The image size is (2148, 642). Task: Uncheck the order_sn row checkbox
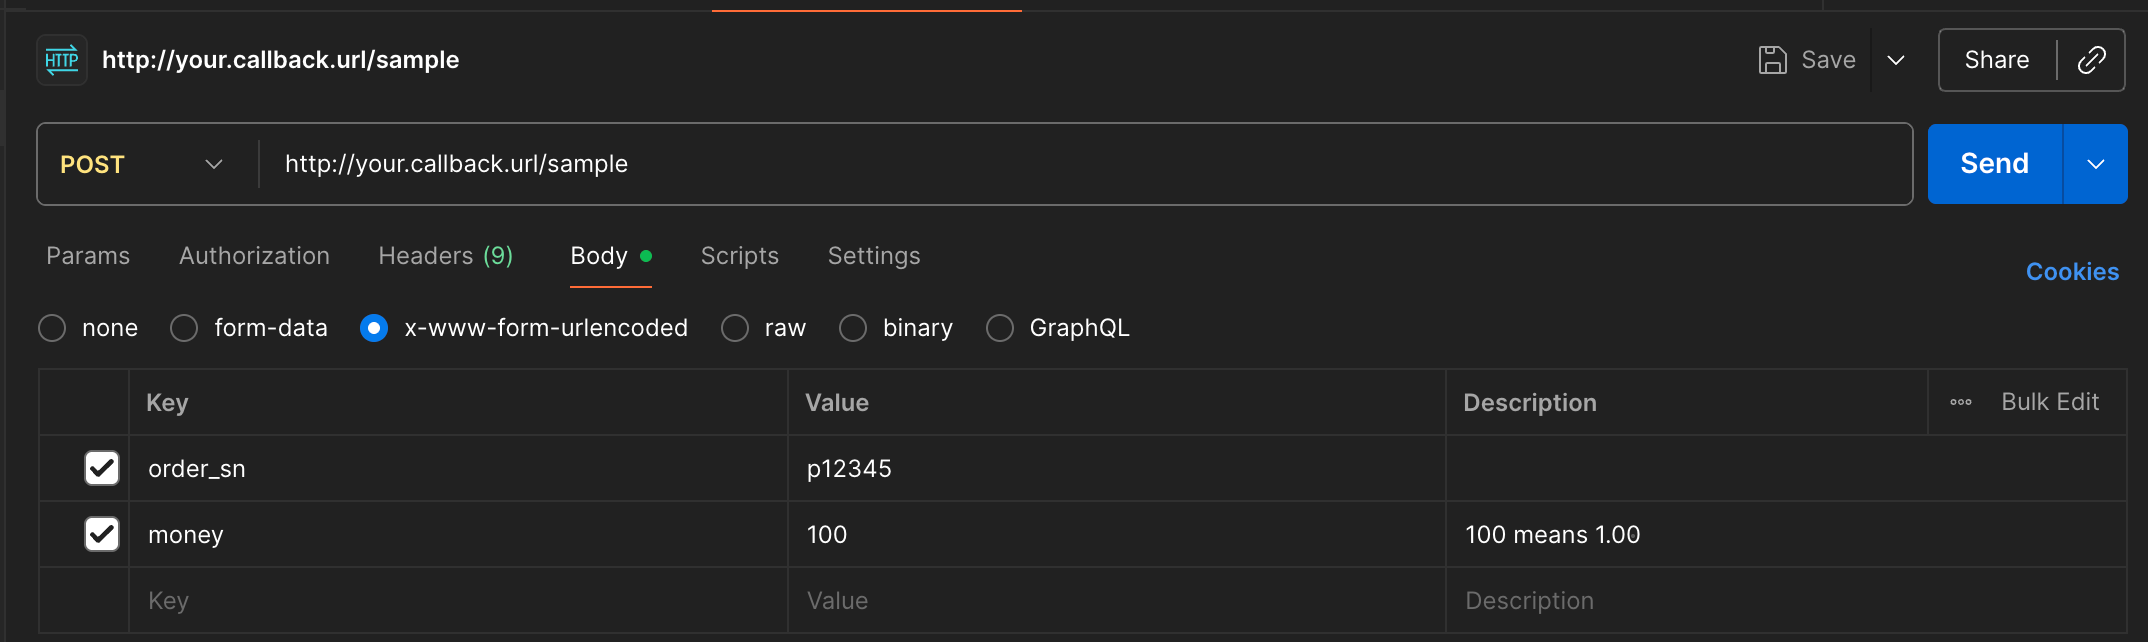(102, 468)
